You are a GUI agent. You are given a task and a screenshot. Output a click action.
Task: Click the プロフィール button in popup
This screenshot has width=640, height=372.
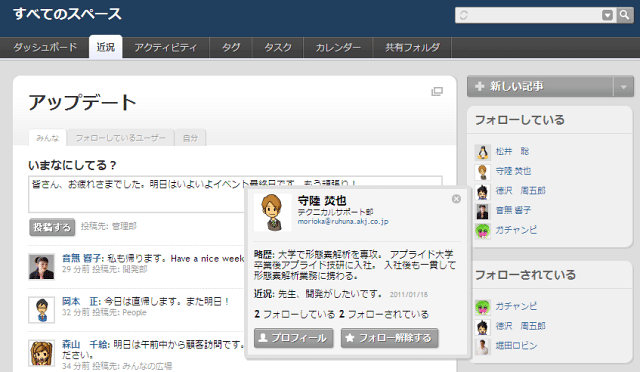[x=293, y=338]
